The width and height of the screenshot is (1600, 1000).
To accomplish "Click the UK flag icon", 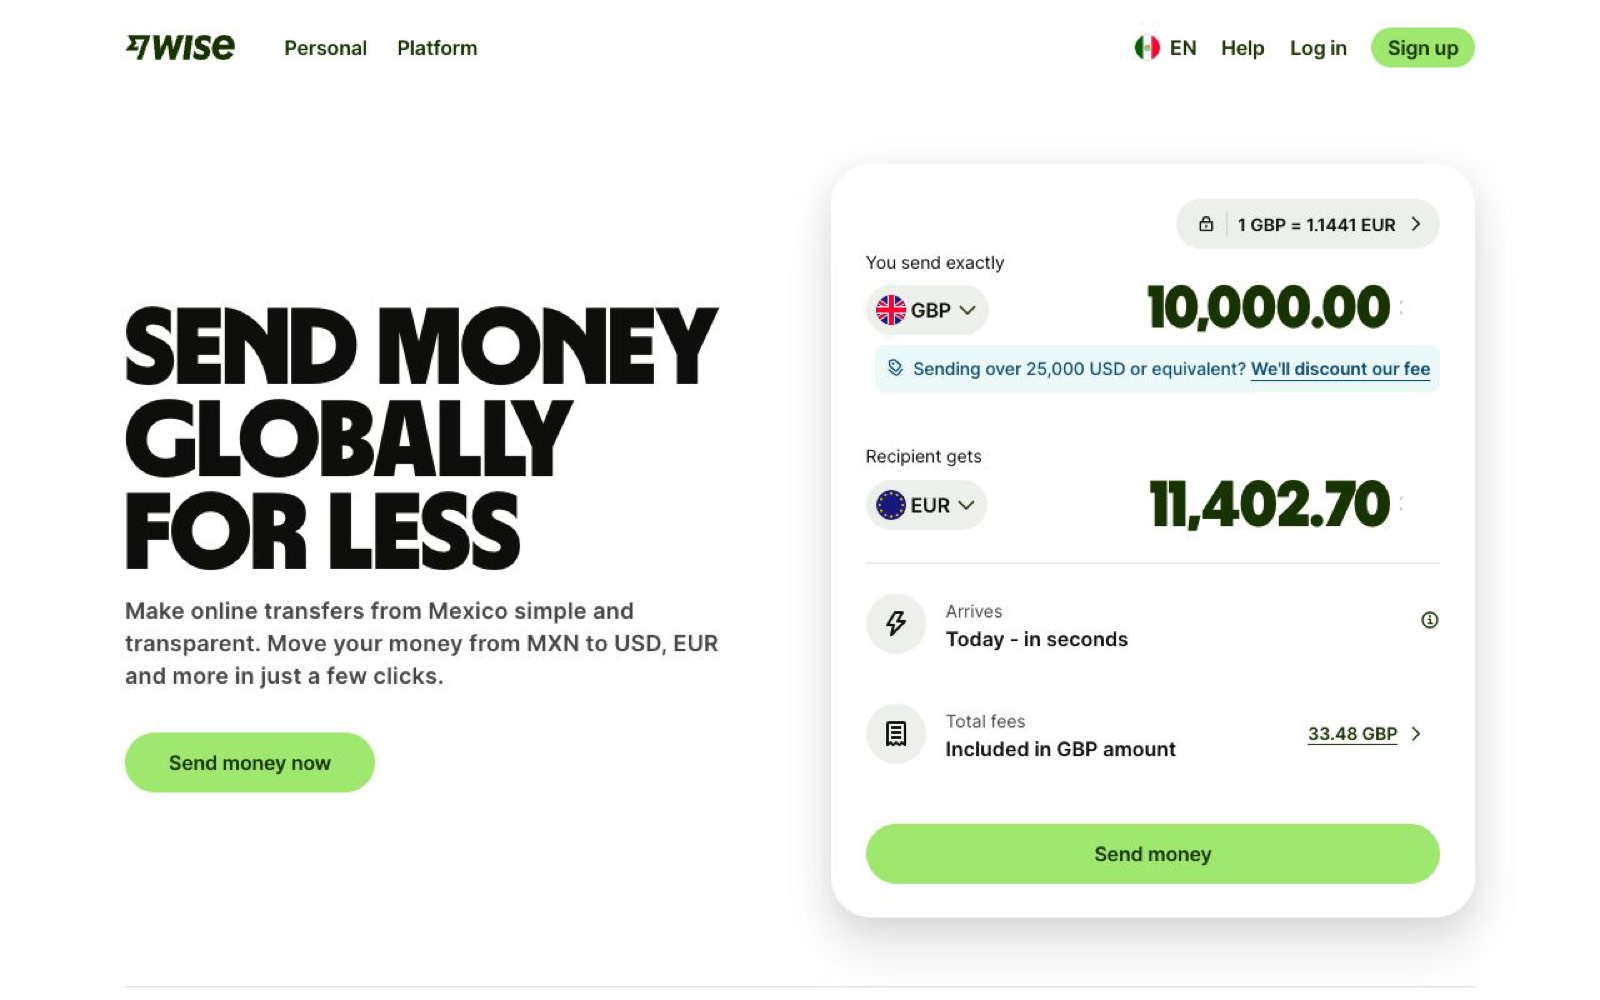I will point(890,310).
